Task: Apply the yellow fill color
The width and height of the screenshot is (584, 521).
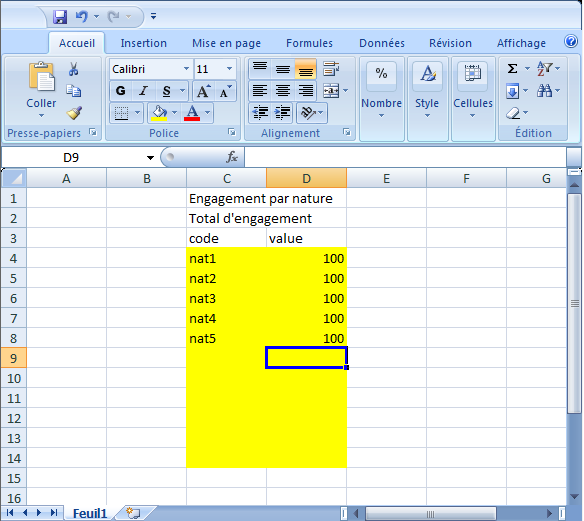Action: [x=159, y=113]
